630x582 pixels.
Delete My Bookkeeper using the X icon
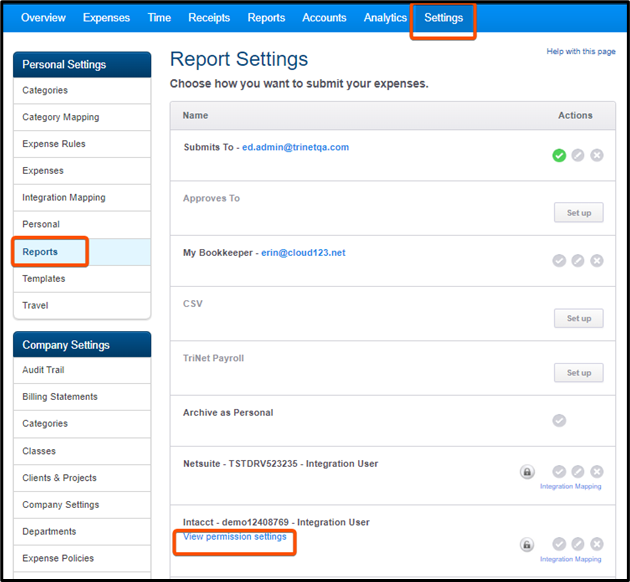click(x=597, y=261)
